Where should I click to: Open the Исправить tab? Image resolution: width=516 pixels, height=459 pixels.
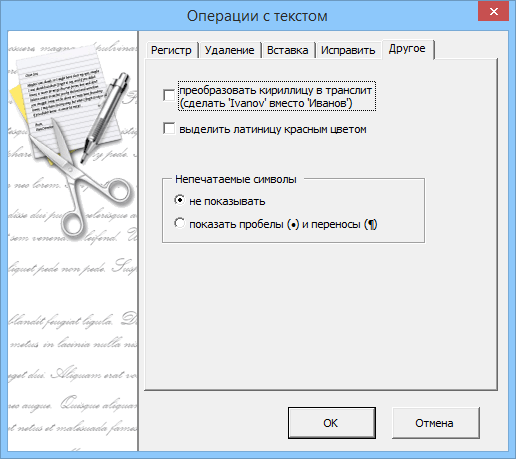click(x=348, y=50)
